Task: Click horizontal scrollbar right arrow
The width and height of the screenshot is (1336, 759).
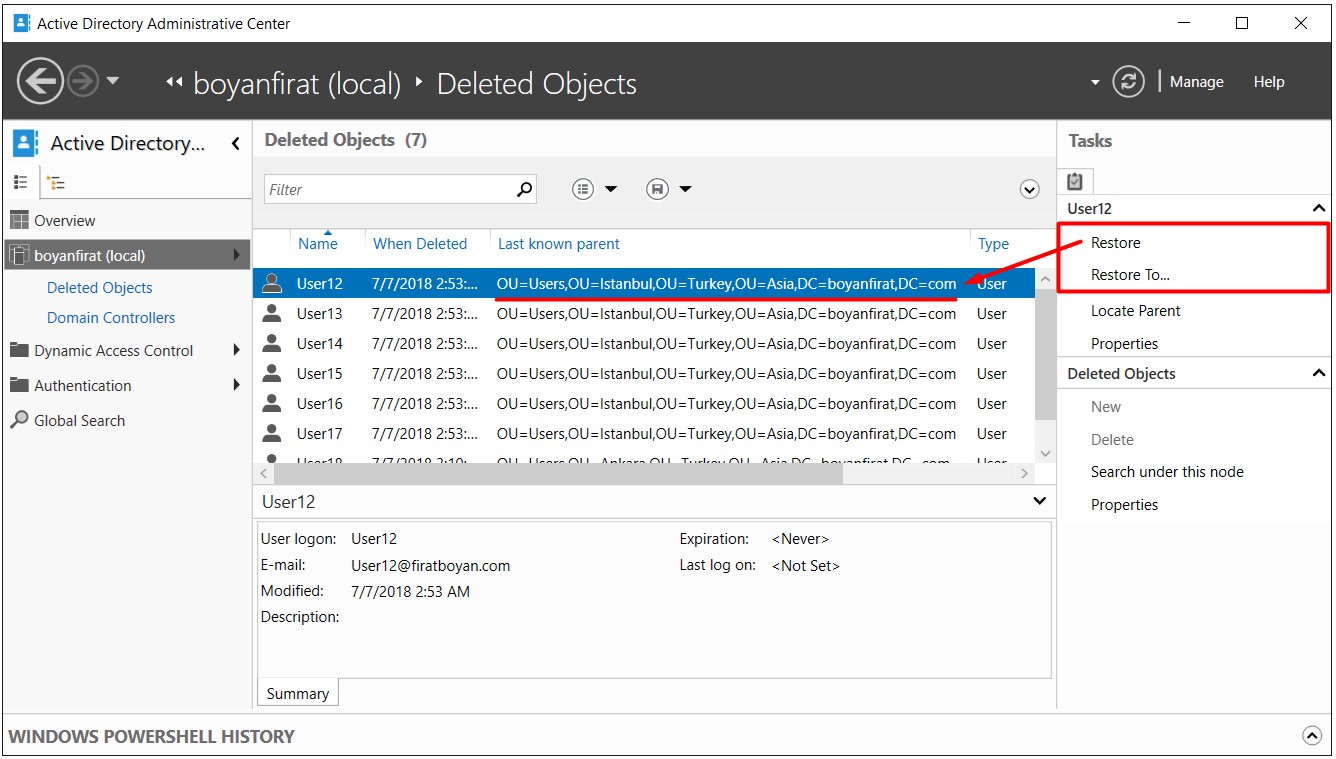Action: pos(1026,474)
